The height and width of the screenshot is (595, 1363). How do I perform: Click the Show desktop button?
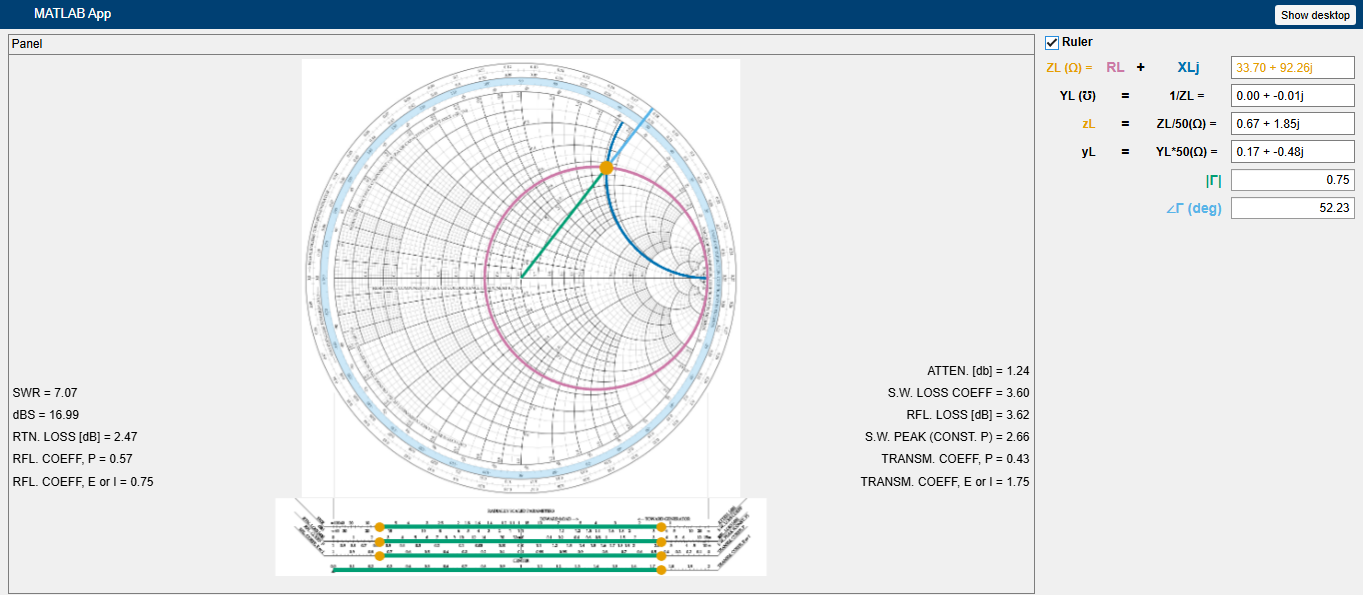click(x=1313, y=14)
